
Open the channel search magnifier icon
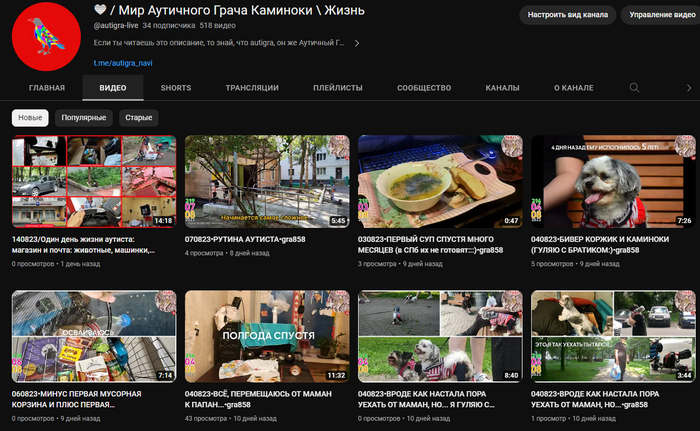[633, 88]
